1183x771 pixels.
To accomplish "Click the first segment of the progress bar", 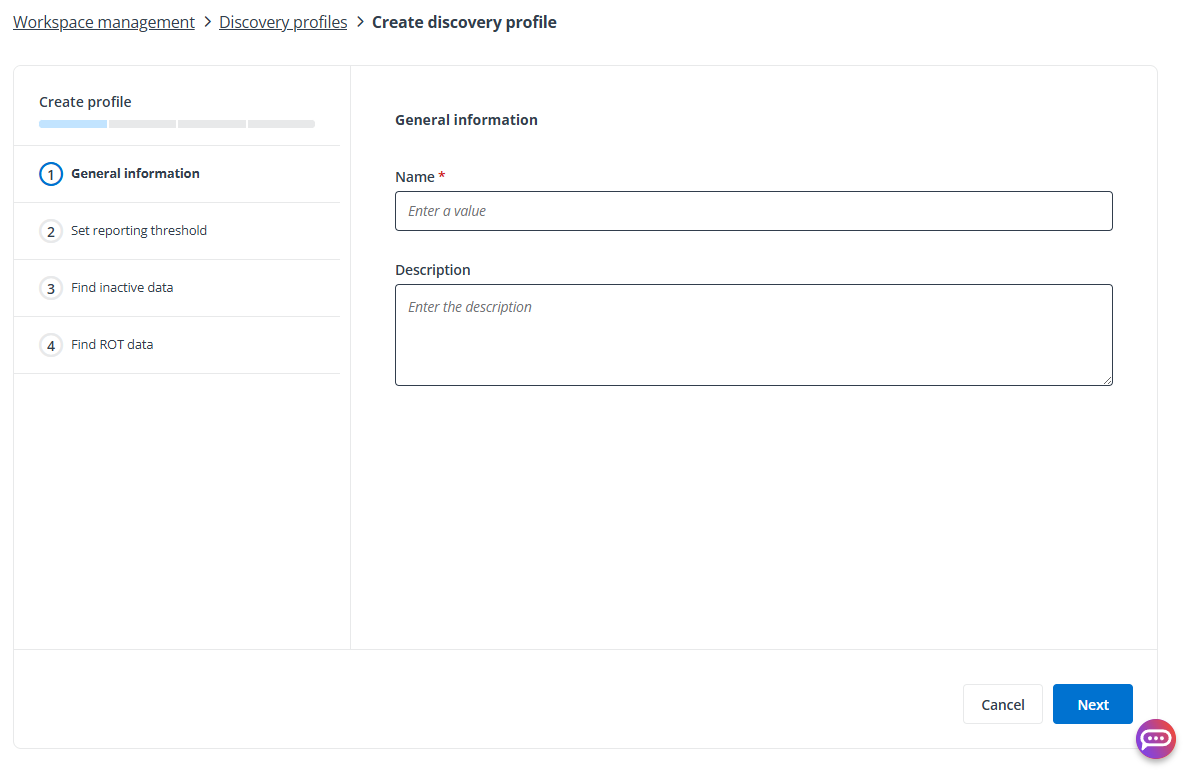I will click(71, 123).
